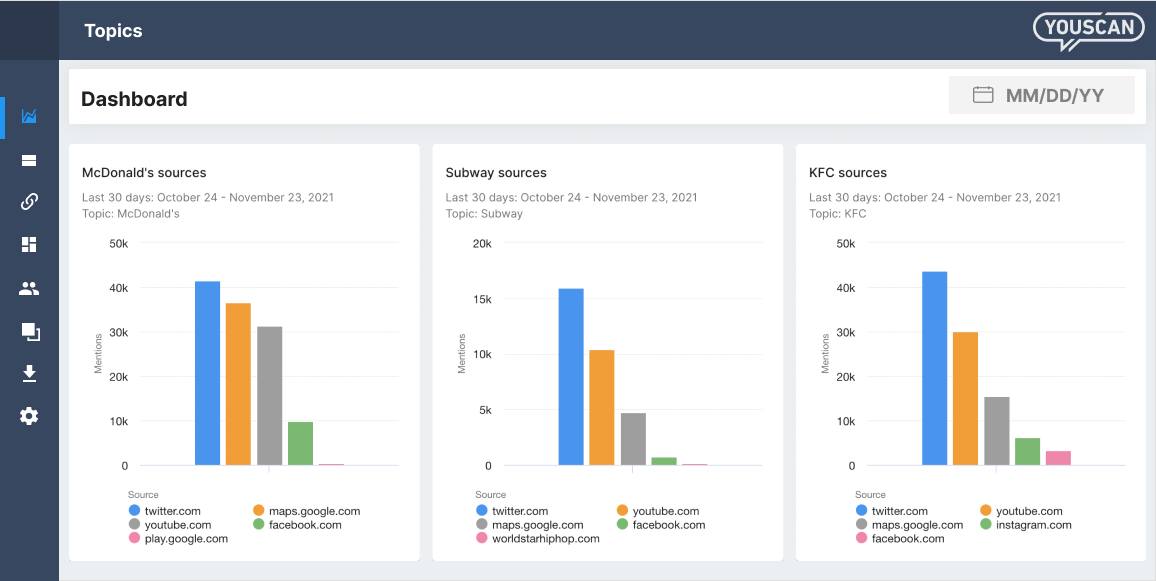This screenshot has height=581, width=1156.
Task: Toggle youtube.com legend in KFC chart
Action: [1021, 511]
